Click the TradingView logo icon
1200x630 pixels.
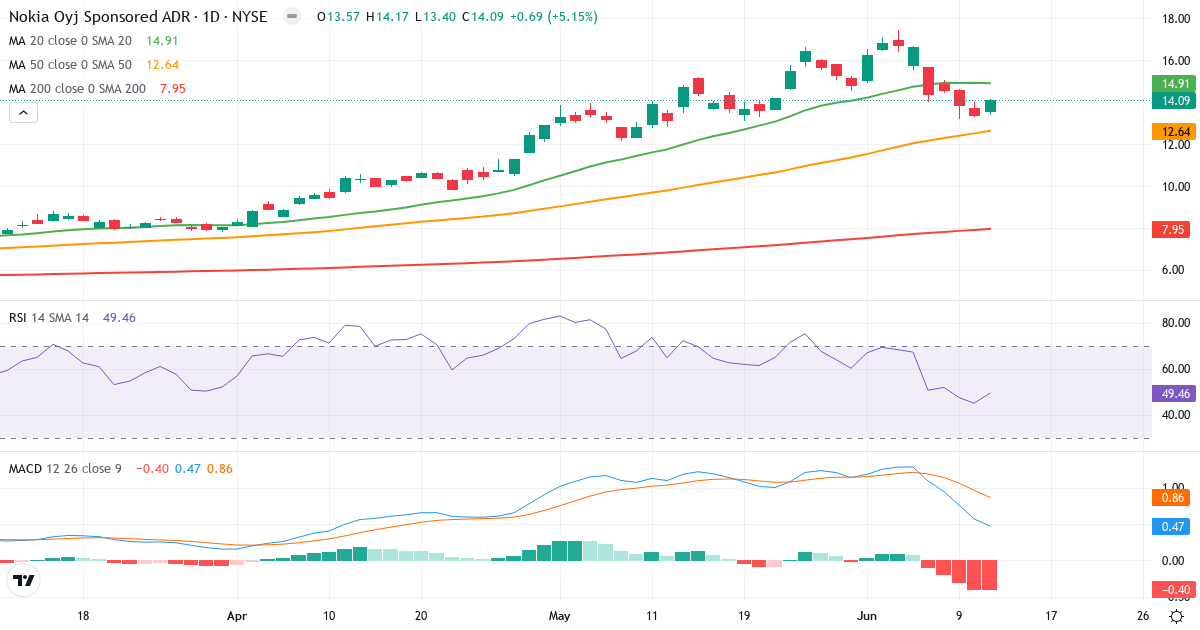click(x=23, y=580)
